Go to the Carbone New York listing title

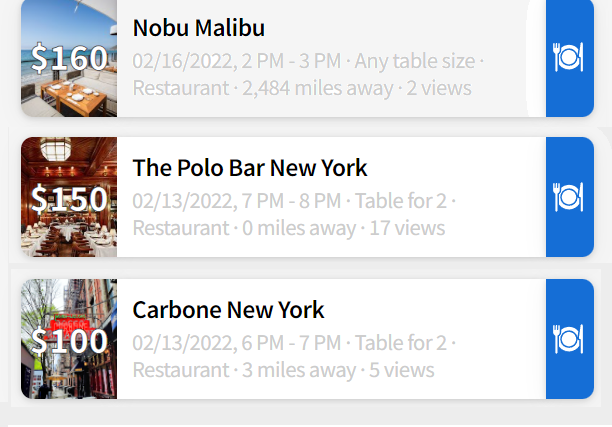[x=229, y=310]
